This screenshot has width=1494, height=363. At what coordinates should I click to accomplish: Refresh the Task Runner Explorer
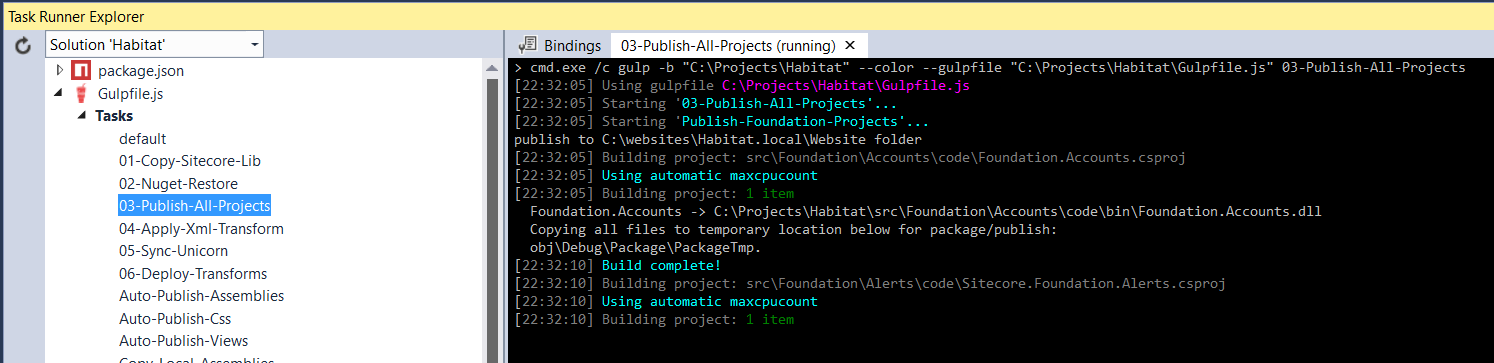click(x=24, y=45)
